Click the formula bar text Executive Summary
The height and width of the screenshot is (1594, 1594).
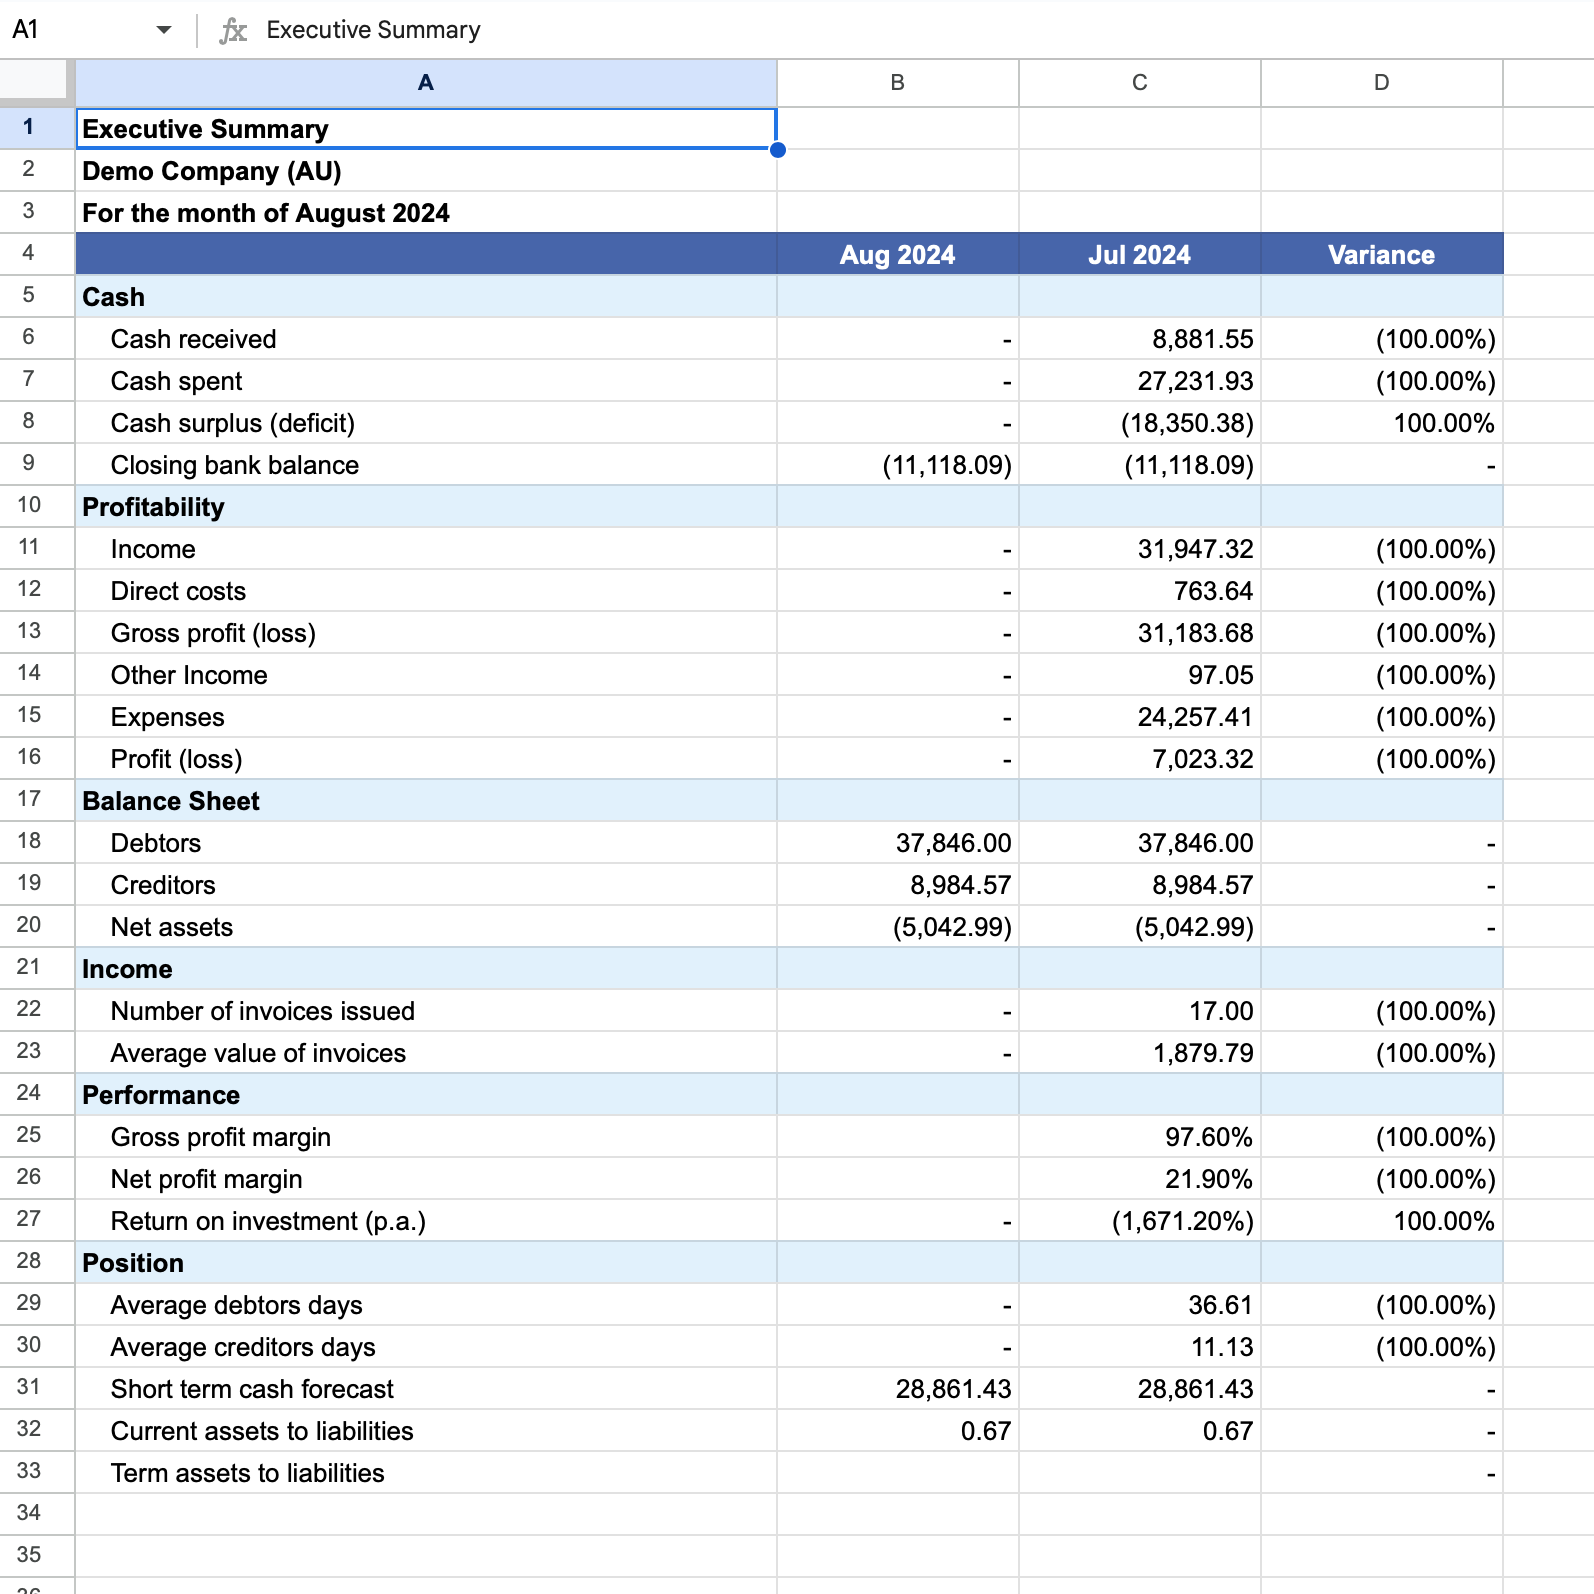click(373, 30)
